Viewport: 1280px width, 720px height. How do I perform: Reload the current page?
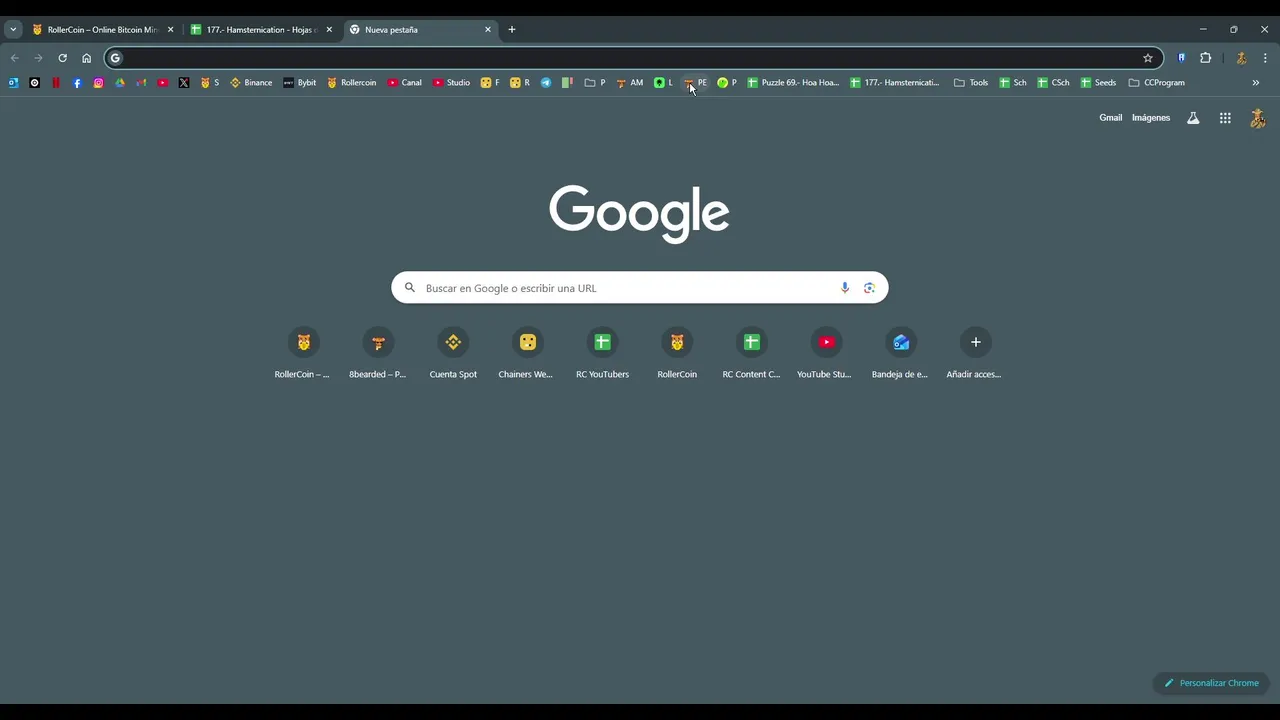[x=62, y=58]
